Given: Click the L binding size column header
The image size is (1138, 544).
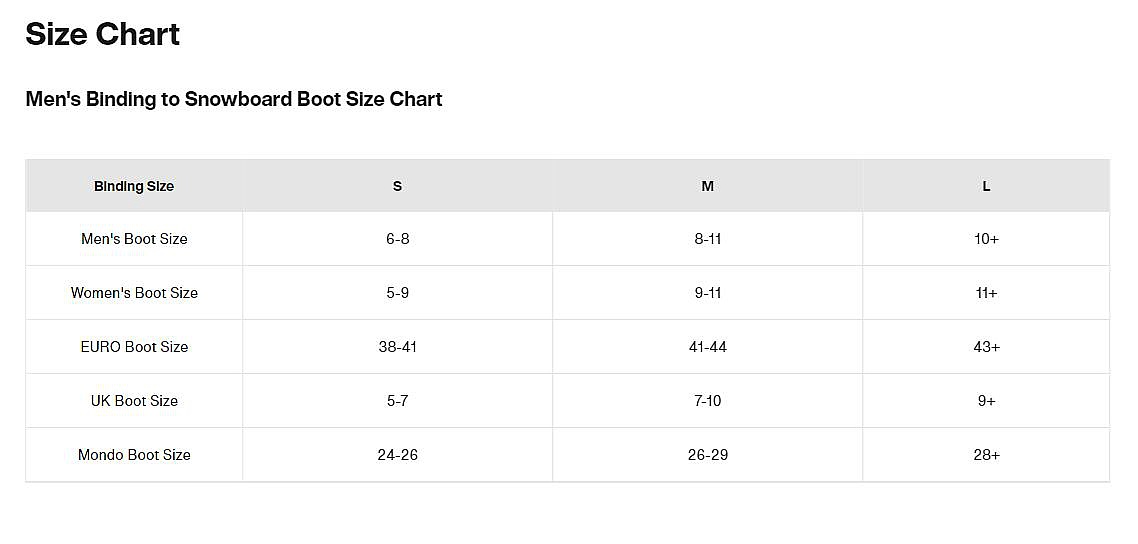Looking at the screenshot, I should (x=986, y=186).
